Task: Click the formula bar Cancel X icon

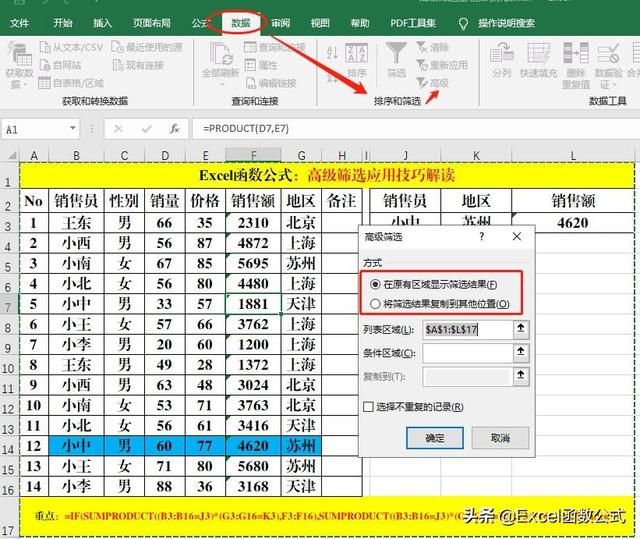Action: coord(118,129)
